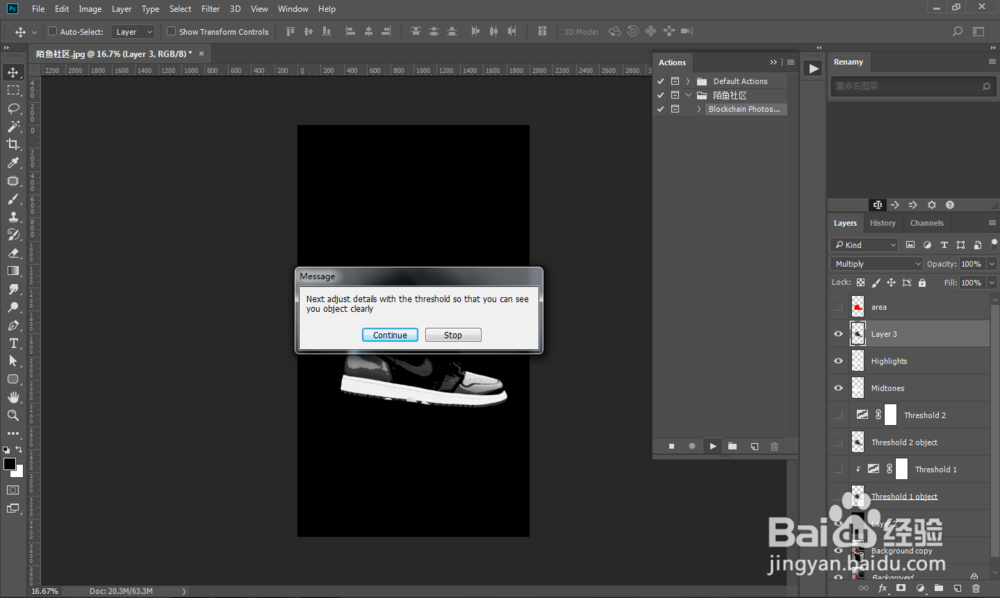1000x598 pixels.
Task: Switch to the Channels tab
Action: click(x=927, y=223)
